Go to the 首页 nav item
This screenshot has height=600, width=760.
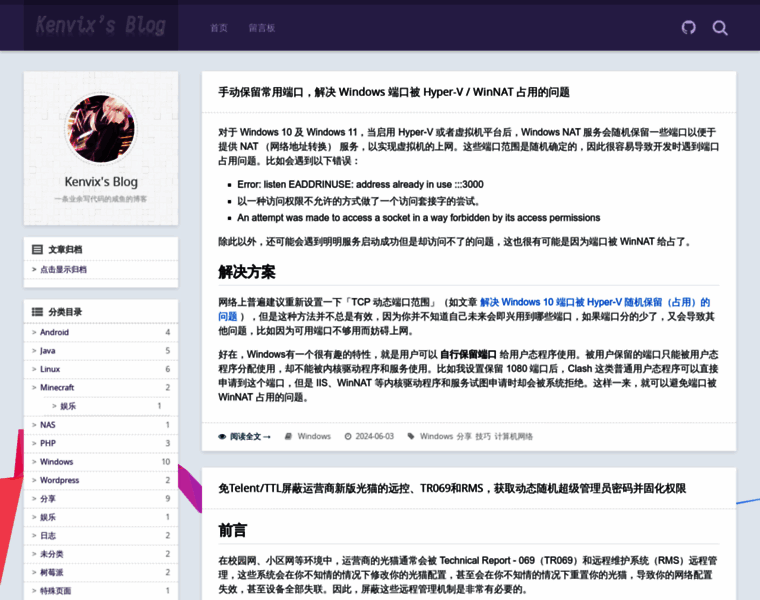(219, 28)
